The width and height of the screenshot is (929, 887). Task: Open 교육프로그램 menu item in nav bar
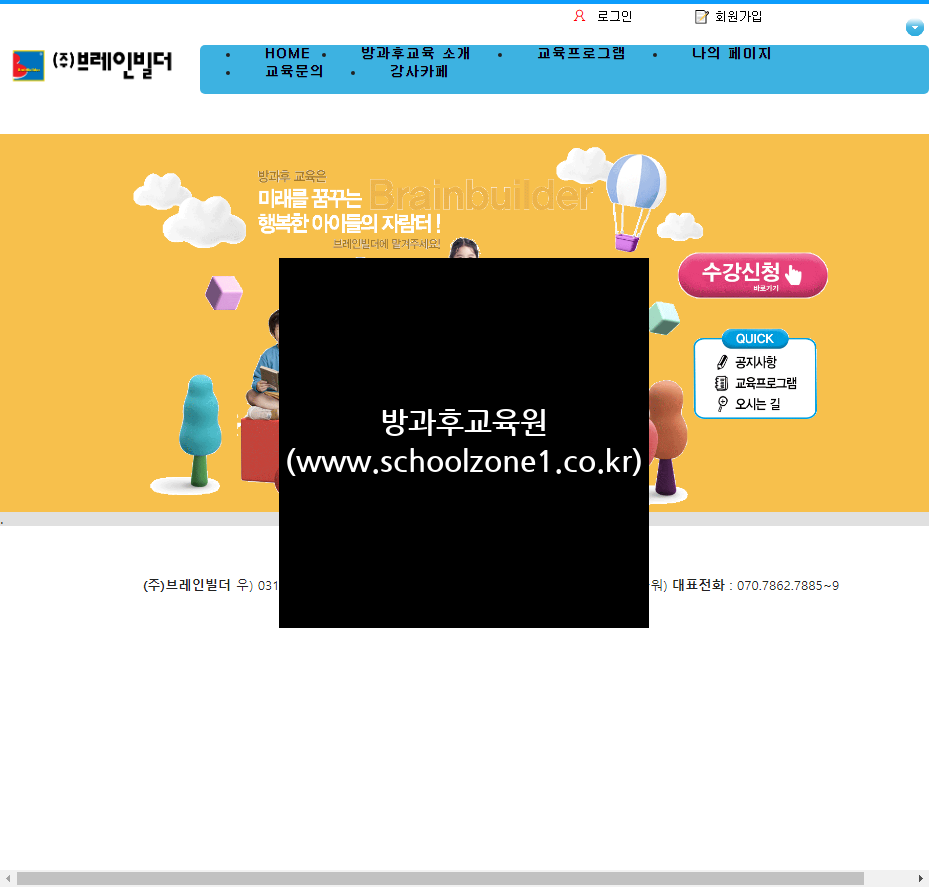pos(581,53)
